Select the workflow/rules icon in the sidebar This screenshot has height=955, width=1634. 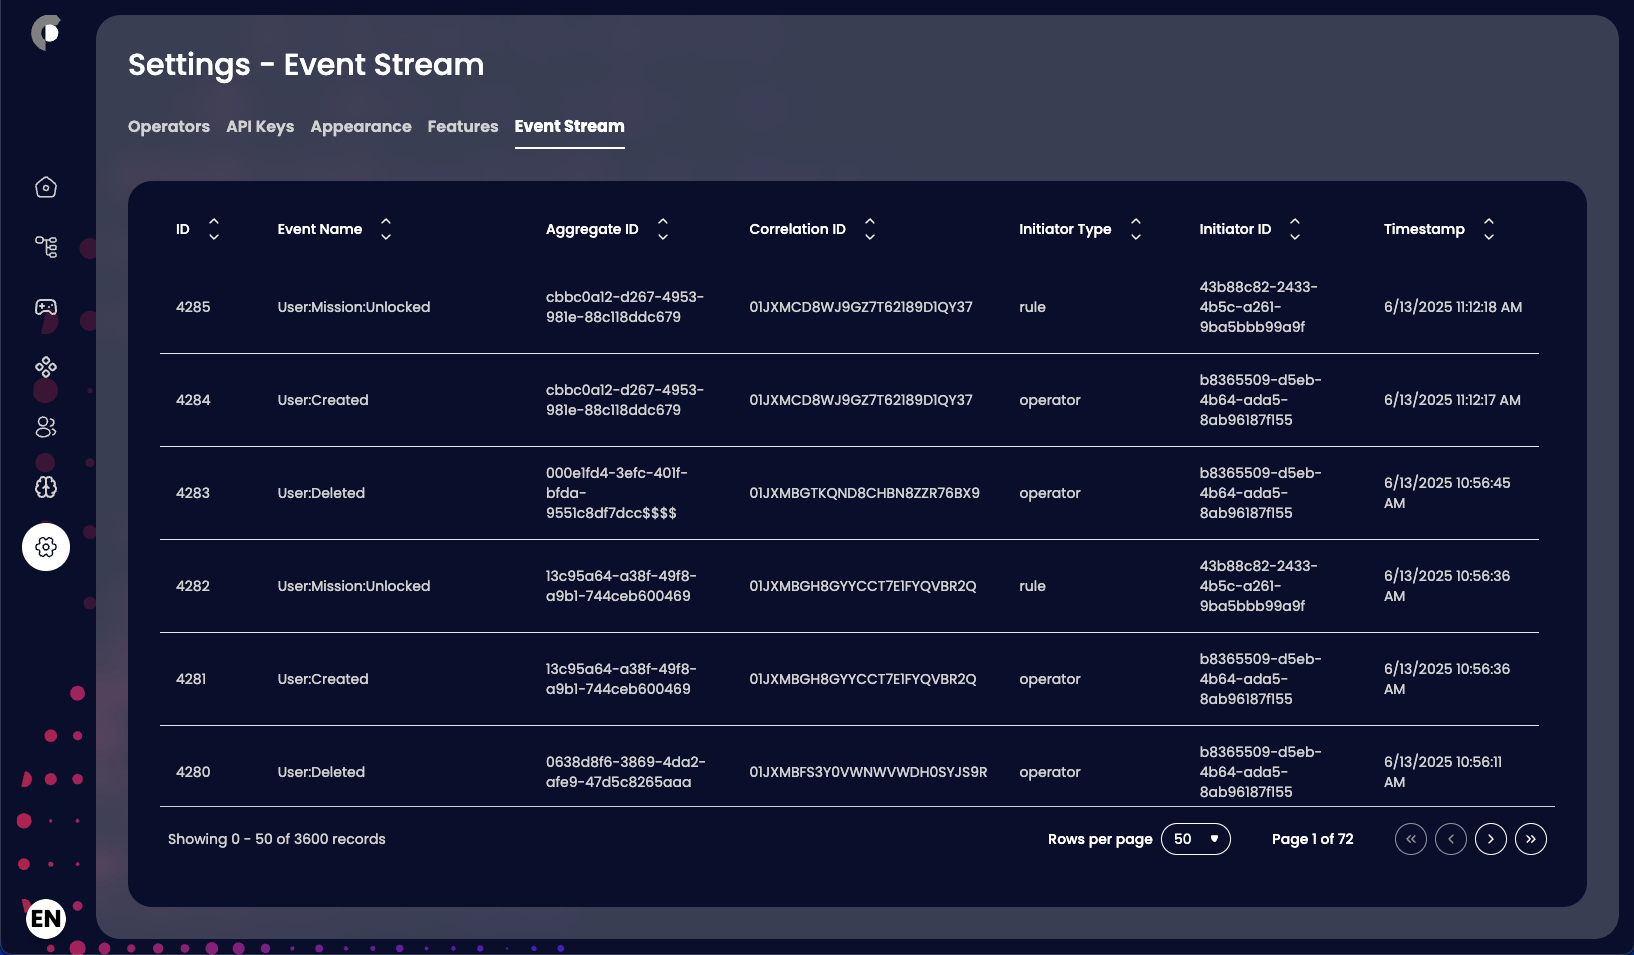point(45,247)
